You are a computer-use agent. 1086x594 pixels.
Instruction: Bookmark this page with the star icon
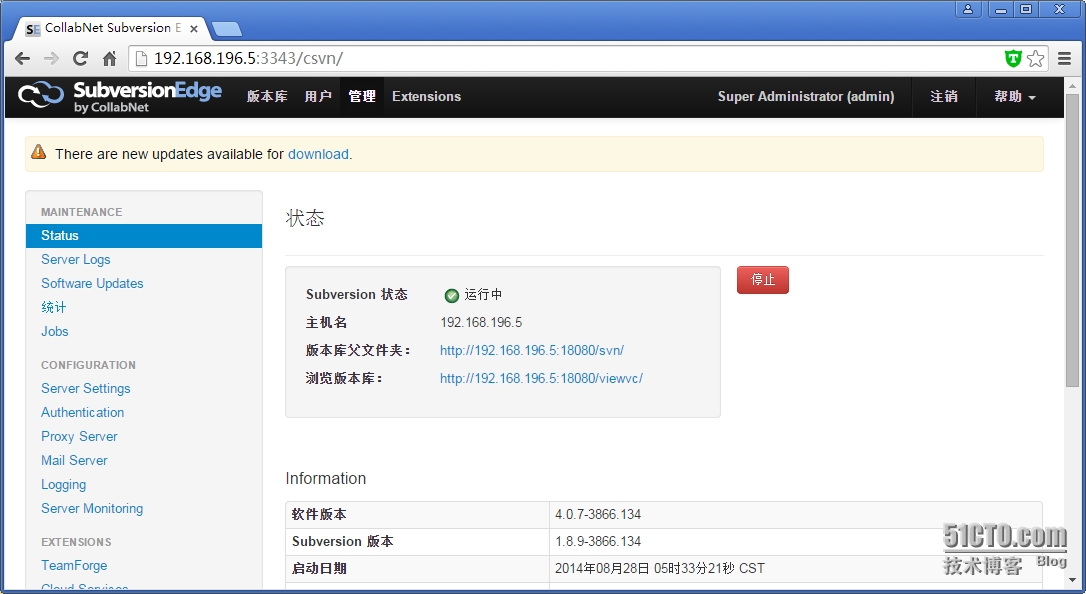pos(1035,59)
